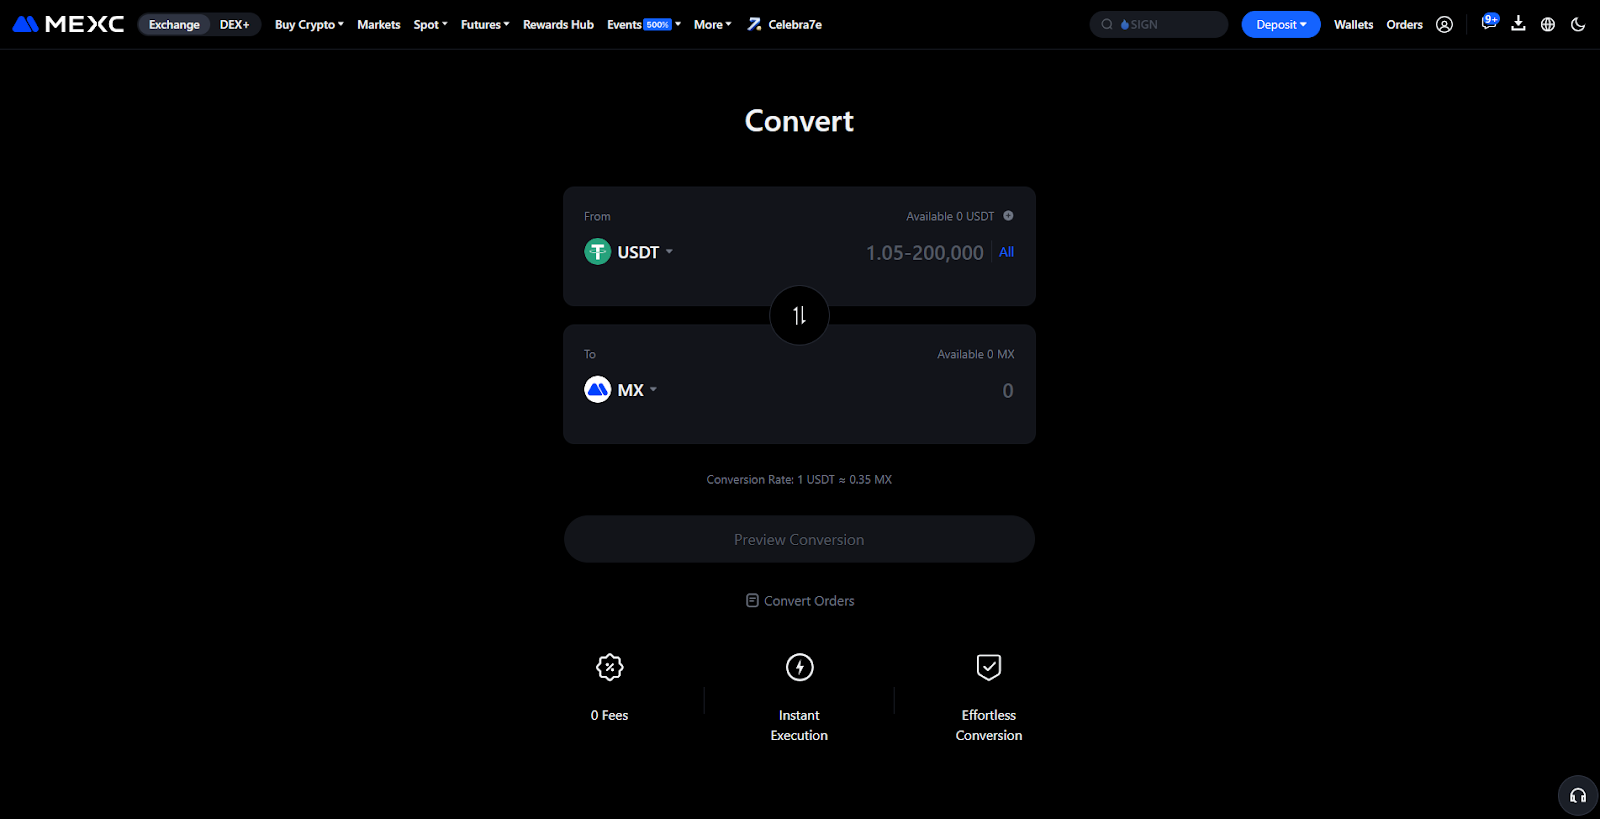Click the MEXC logo
Viewport: 1600px width, 819px height.
[68, 24]
